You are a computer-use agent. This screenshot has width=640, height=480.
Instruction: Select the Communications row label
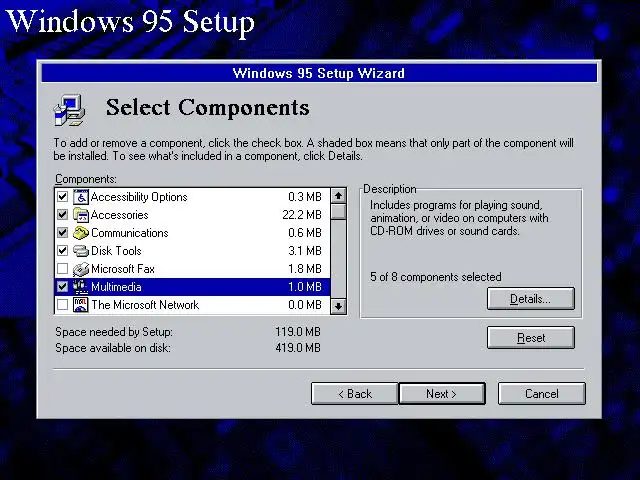pyautogui.click(x=129, y=233)
